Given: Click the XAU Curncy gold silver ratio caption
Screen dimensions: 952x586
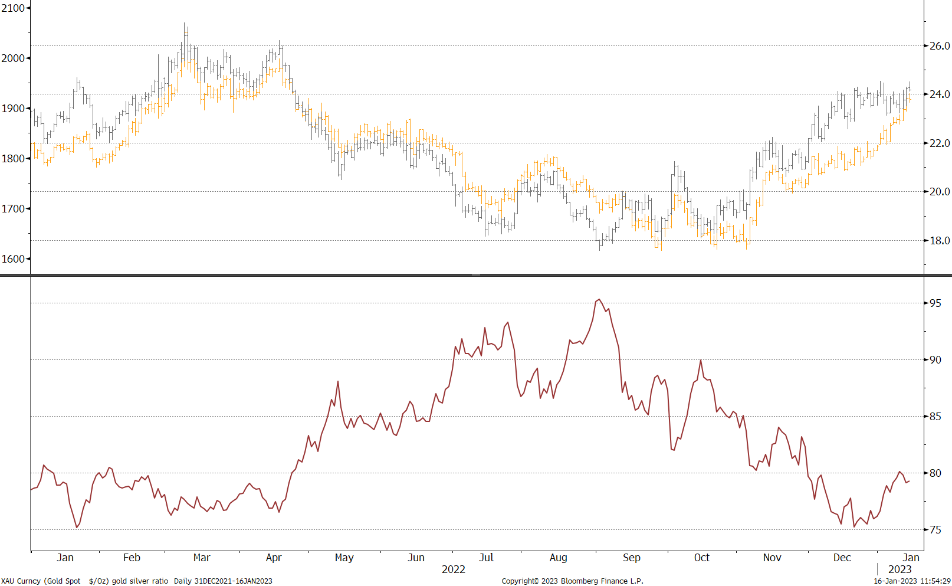Looking at the screenshot, I should (x=137, y=581).
